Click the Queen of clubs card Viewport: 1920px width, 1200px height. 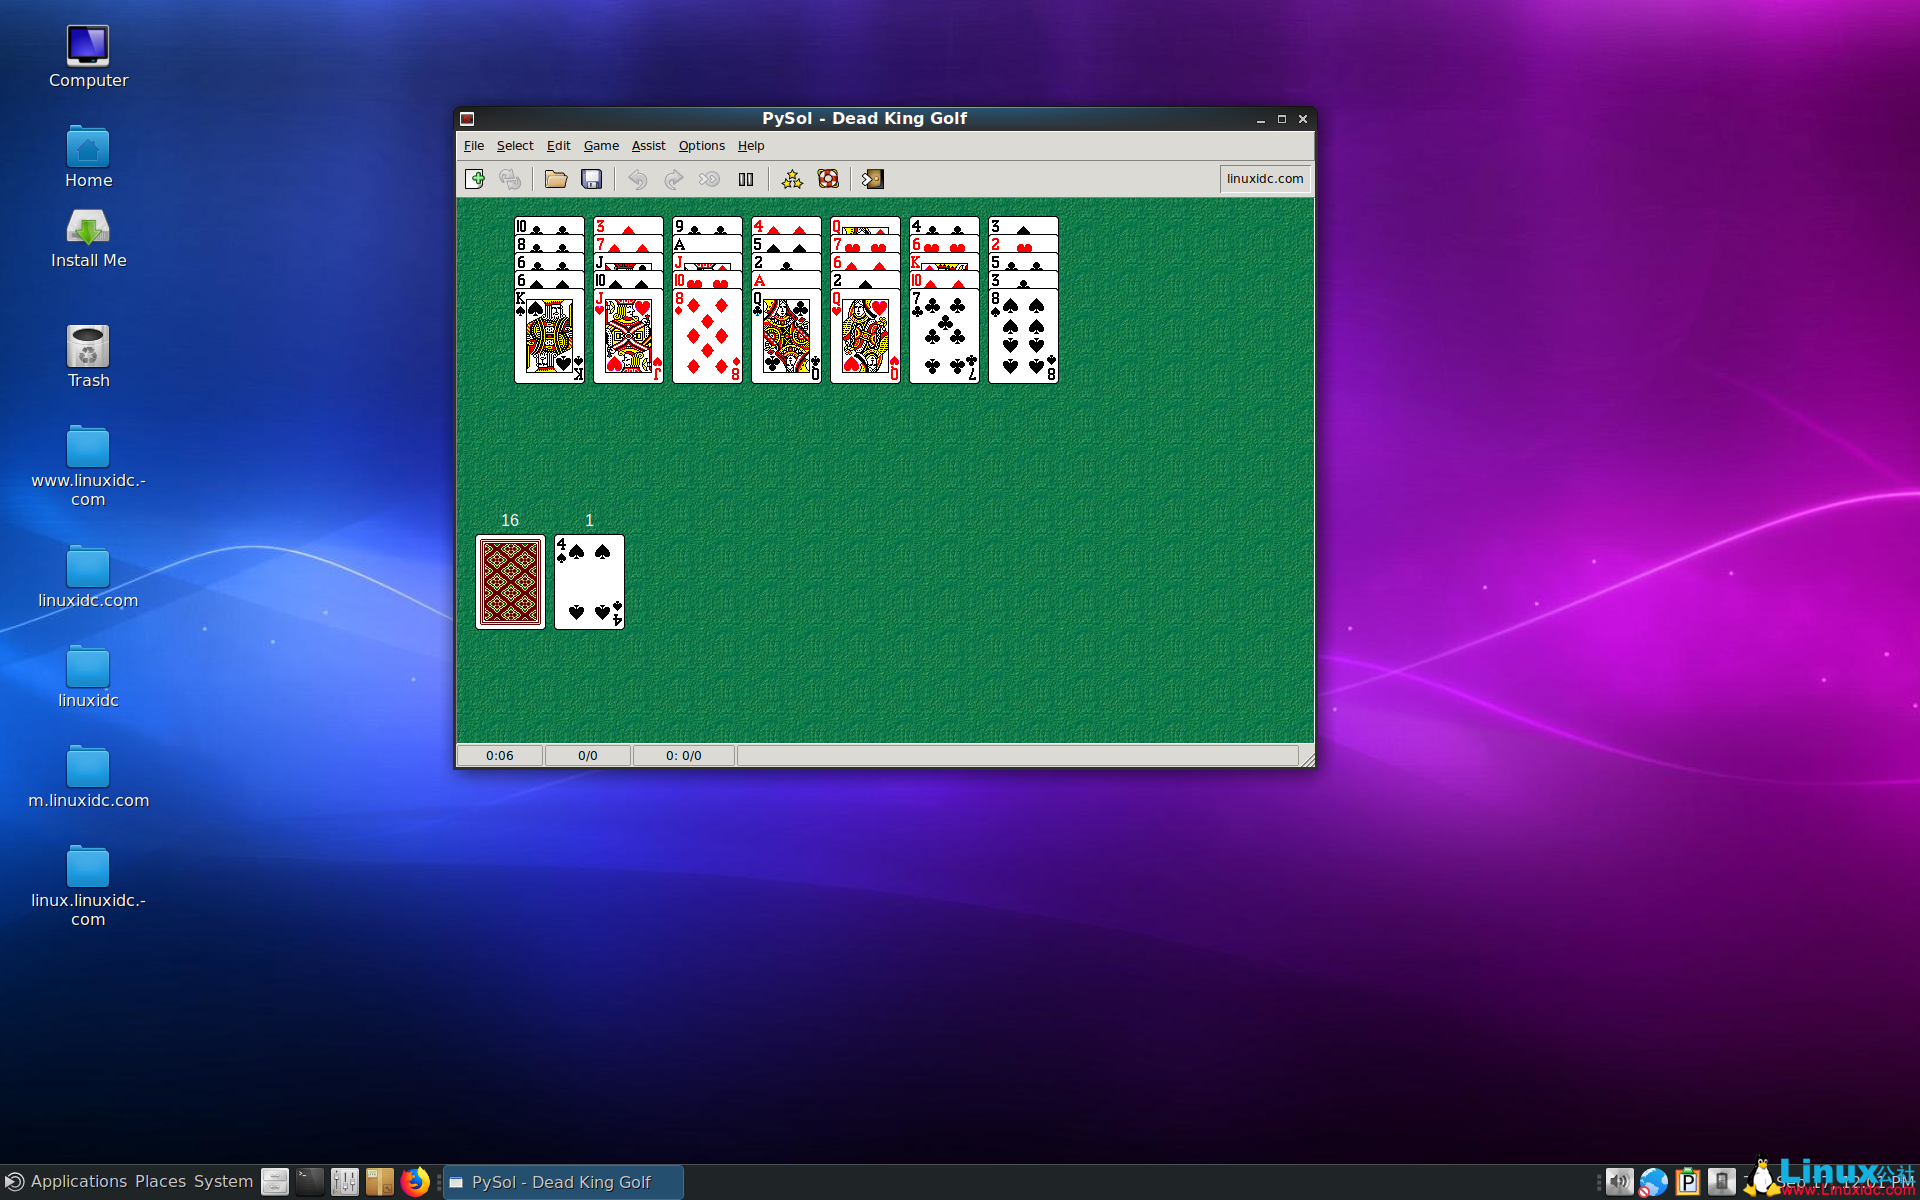click(x=786, y=336)
